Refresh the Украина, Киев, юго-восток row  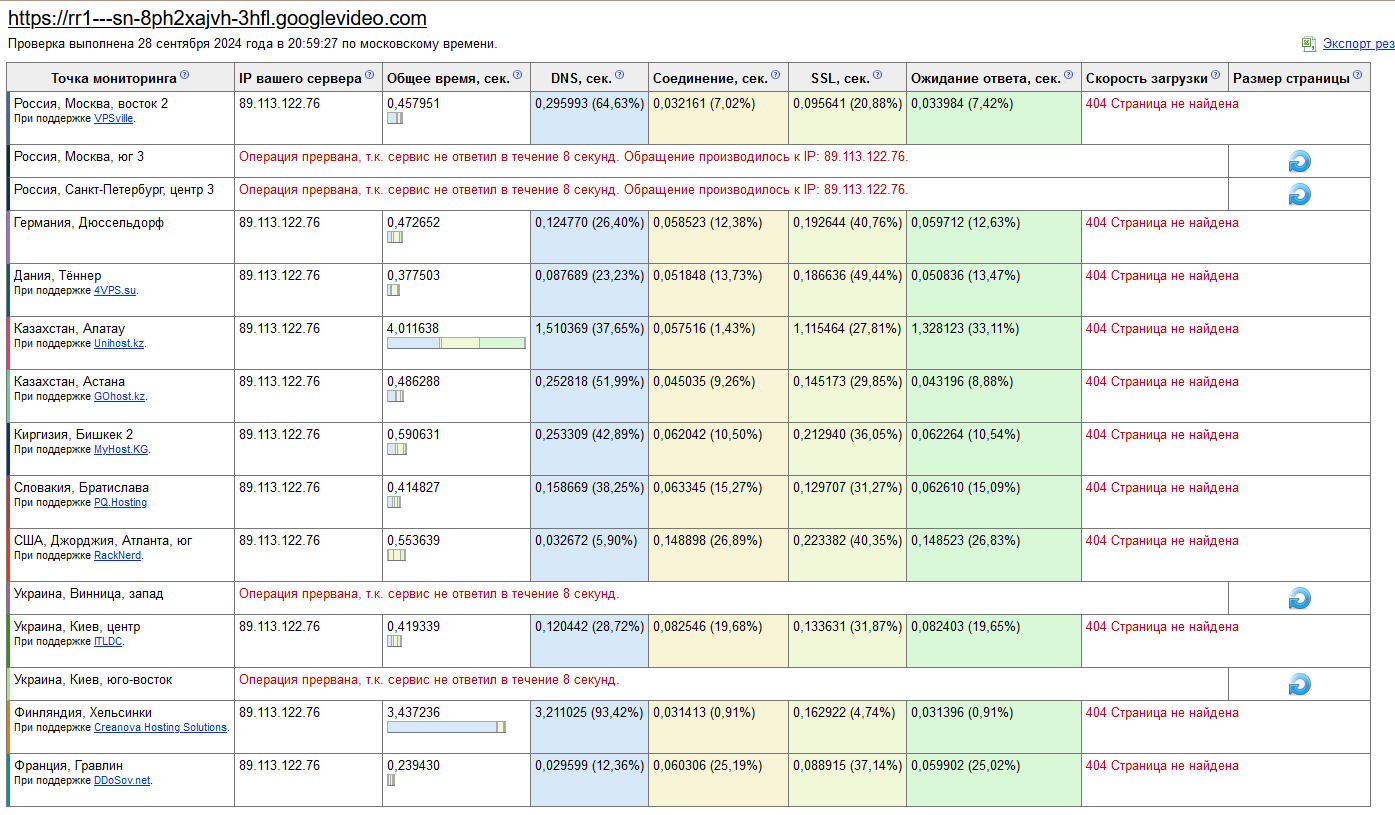click(x=1299, y=685)
